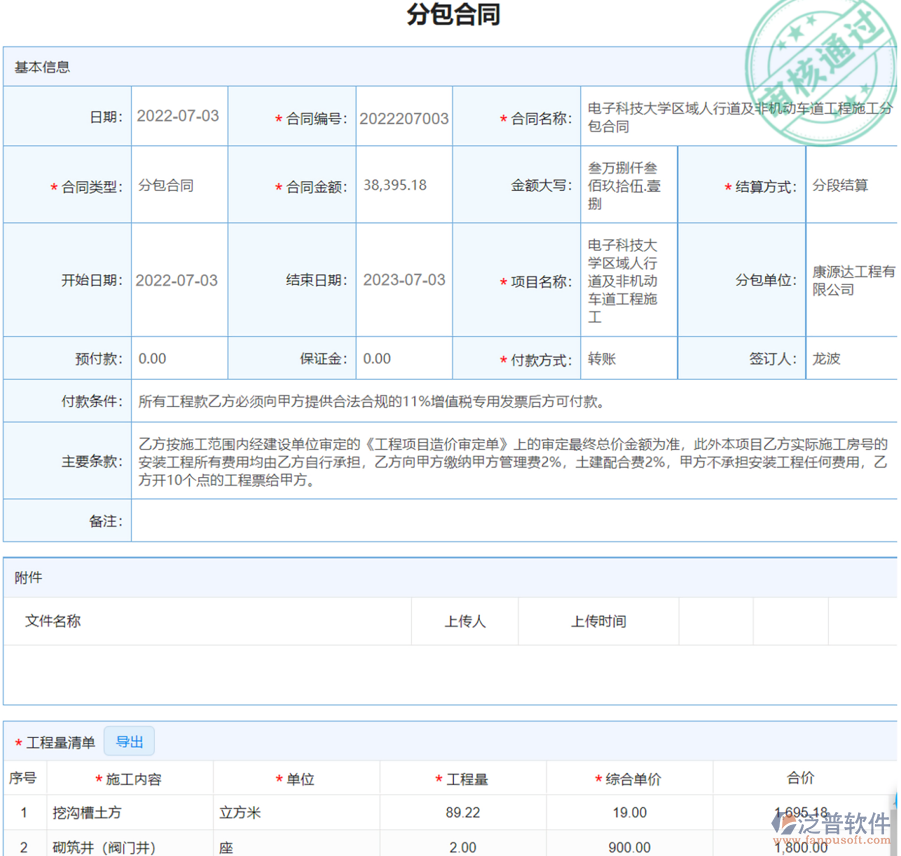Click the 日期 date field showing 2022-07-03
The image size is (901, 856).
(178, 116)
